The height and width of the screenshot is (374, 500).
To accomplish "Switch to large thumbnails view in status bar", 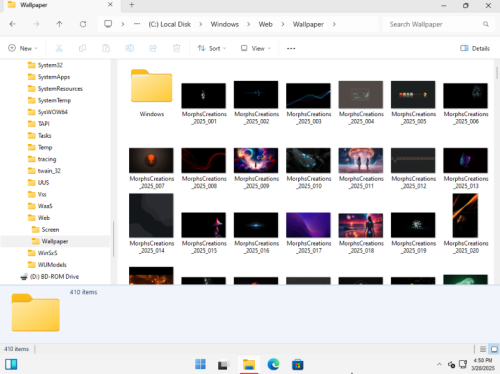I will [494, 349].
